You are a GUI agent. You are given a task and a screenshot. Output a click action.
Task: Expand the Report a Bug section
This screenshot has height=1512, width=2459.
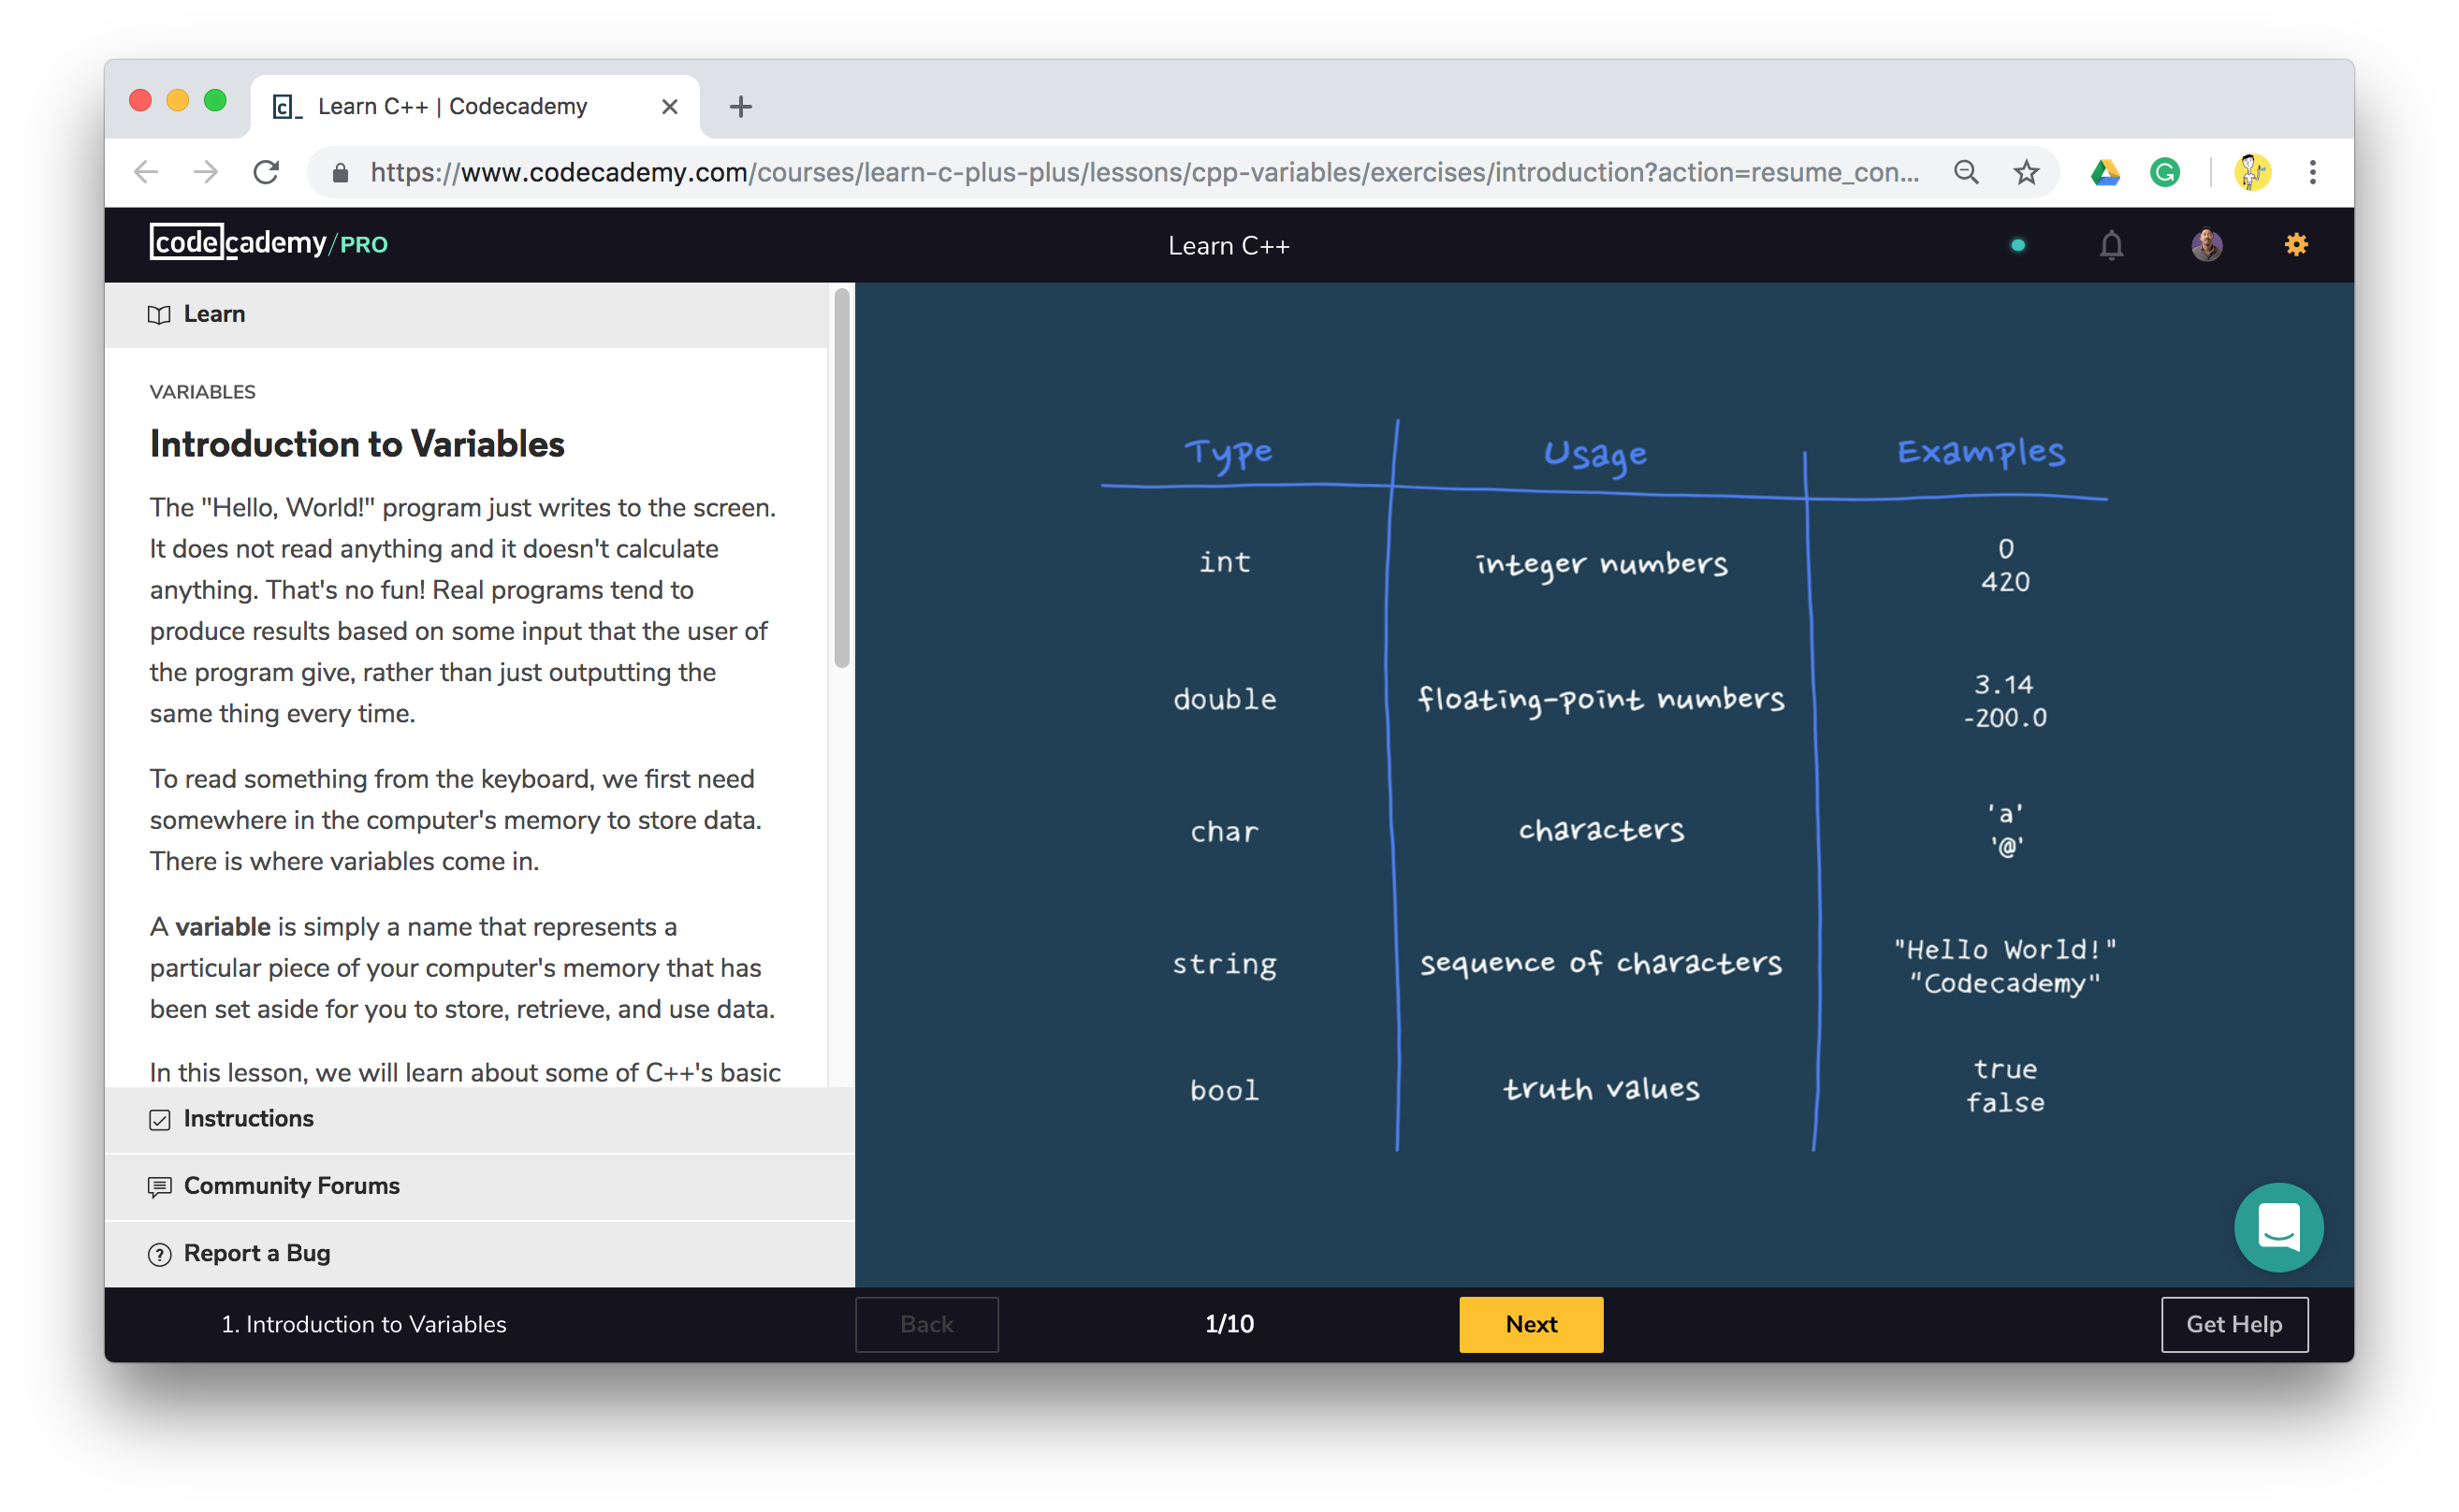click(x=256, y=1253)
